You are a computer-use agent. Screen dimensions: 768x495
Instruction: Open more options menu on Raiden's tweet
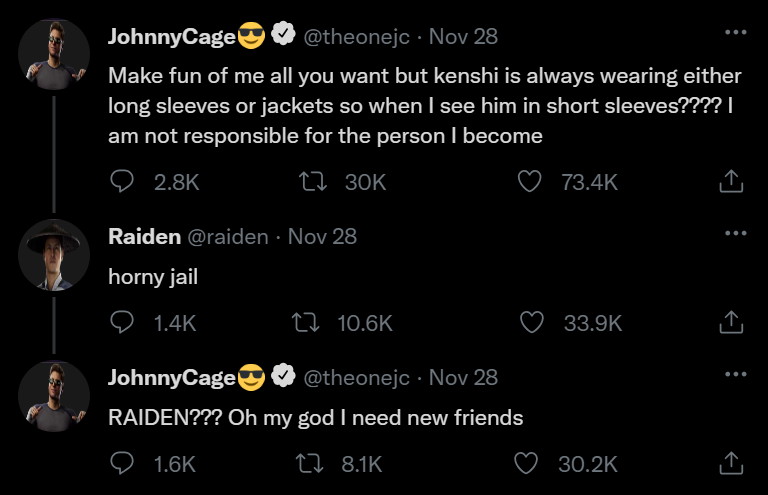[x=735, y=233]
